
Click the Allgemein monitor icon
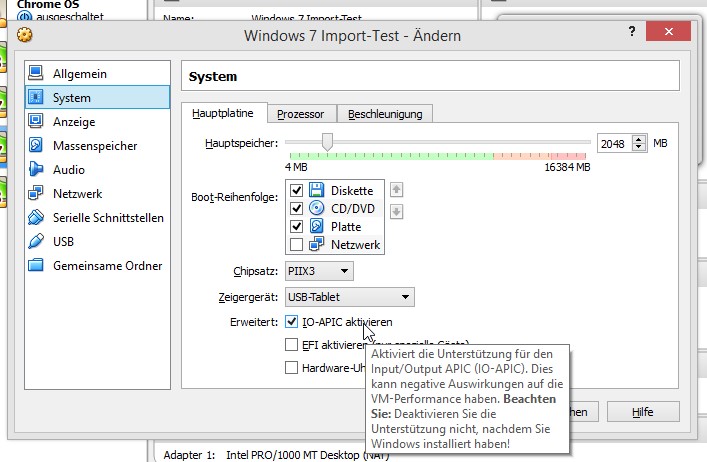(x=36, y=73)
